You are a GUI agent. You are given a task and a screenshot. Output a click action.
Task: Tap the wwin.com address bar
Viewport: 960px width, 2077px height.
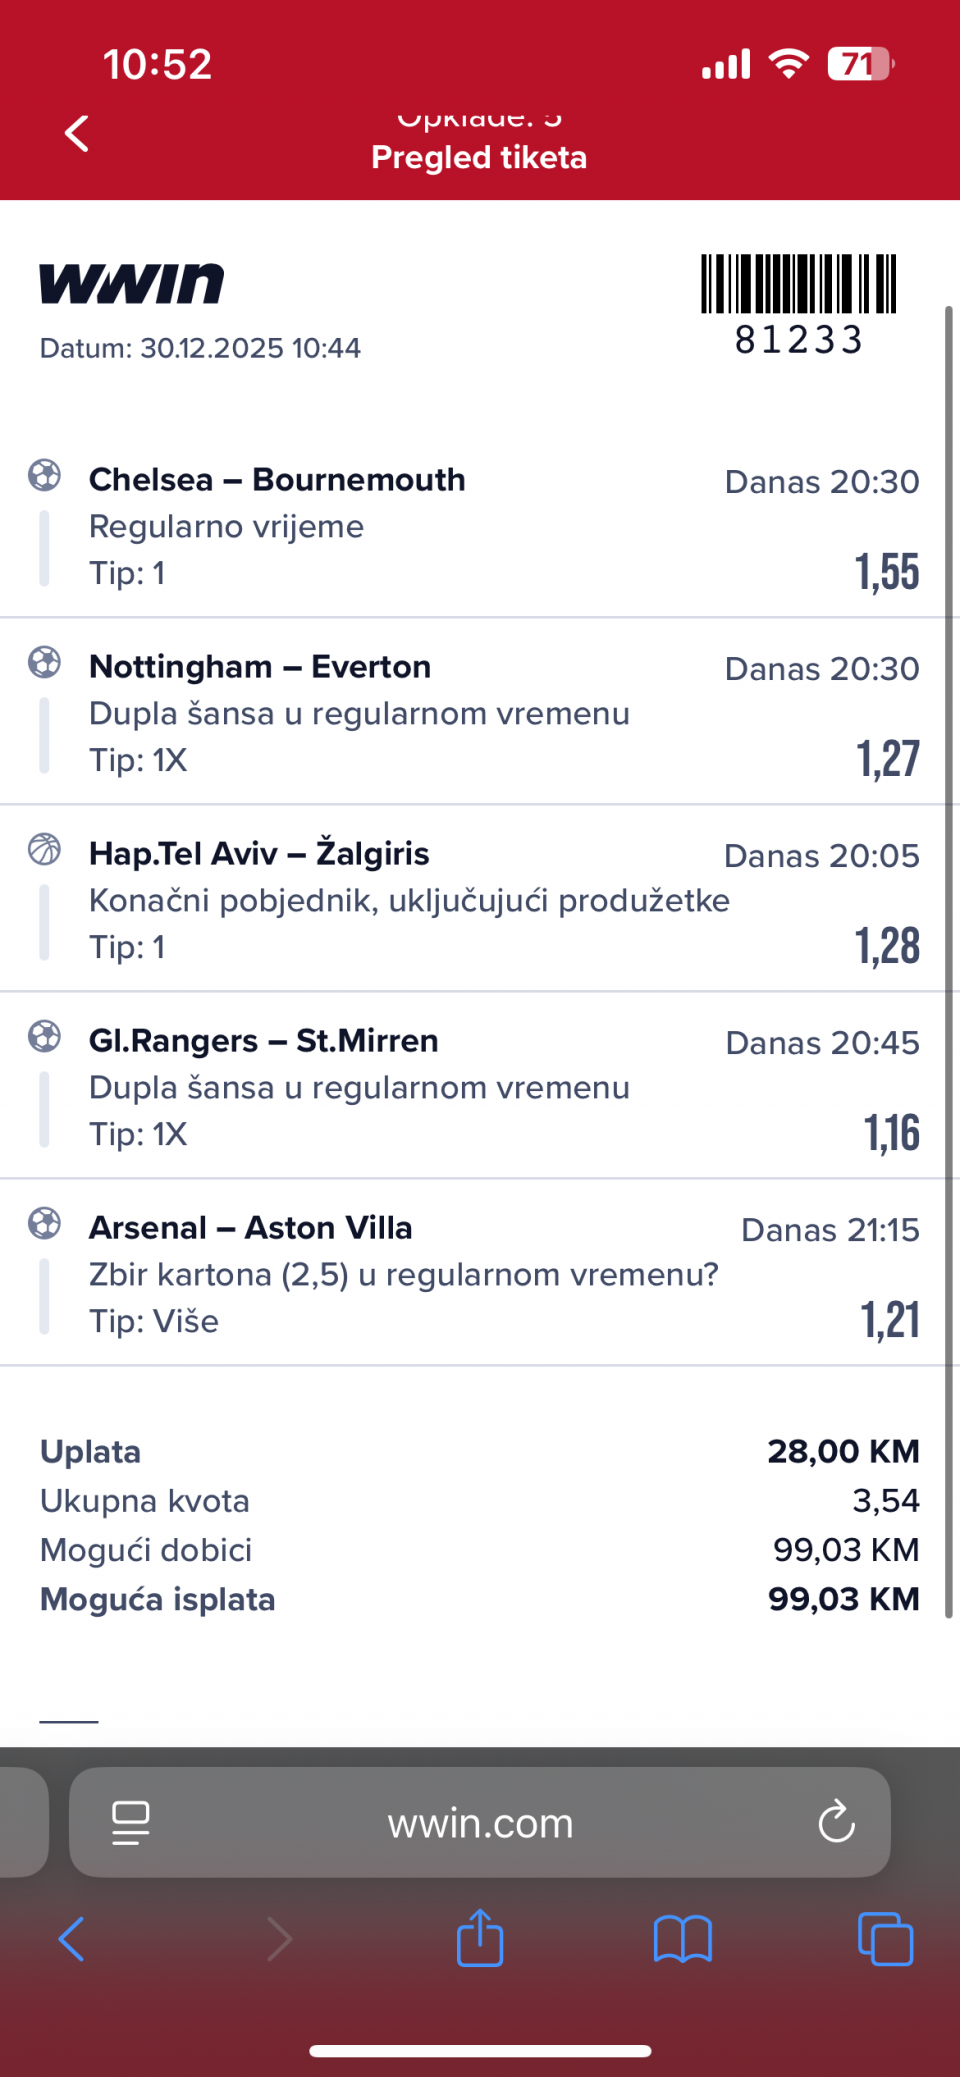(x=480, y=1823)
